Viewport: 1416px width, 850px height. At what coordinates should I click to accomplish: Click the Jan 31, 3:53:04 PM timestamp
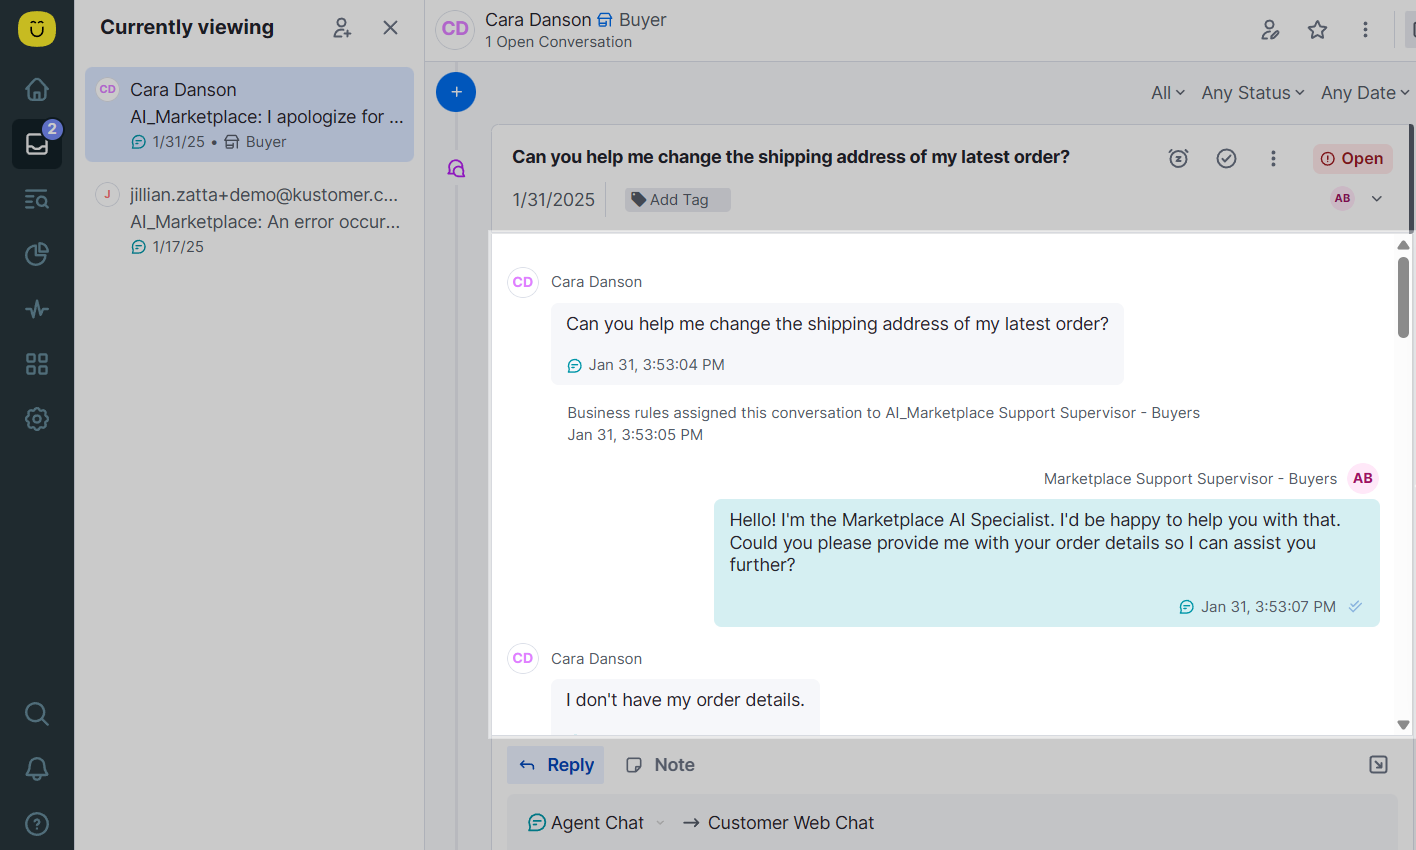pos(656,365)
